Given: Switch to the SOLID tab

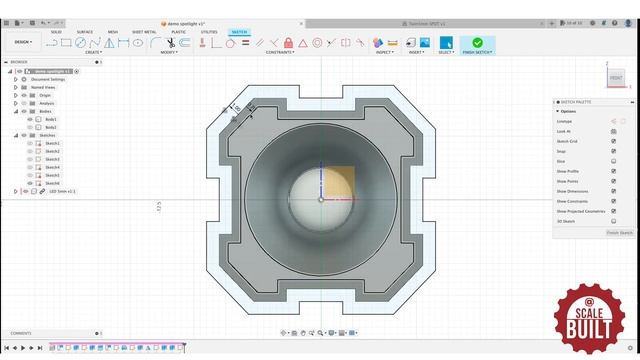Looking at the screenshot, I should [56, 32].
